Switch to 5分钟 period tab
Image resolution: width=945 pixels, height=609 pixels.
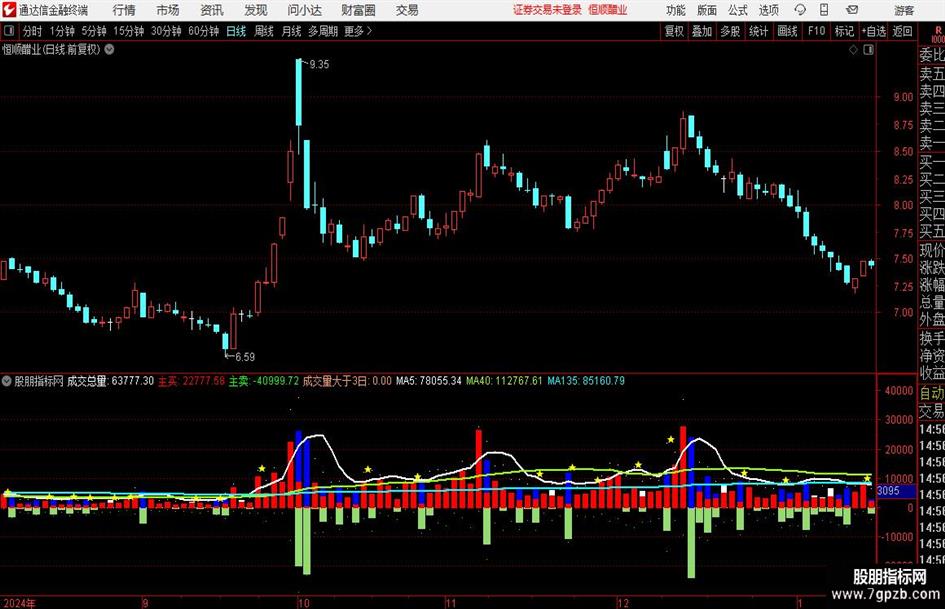94,31
